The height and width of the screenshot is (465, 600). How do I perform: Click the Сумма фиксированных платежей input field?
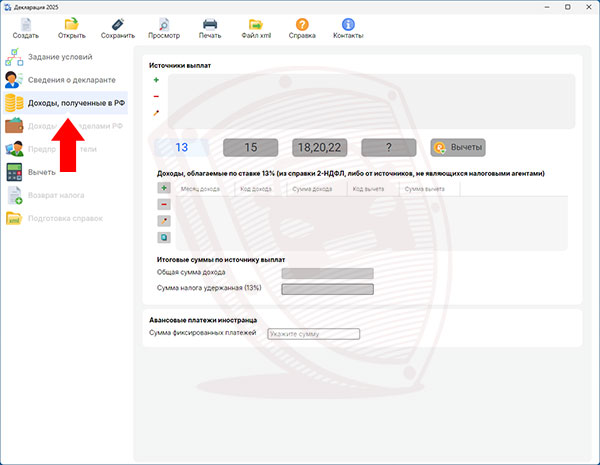click(x=313, y=333)
